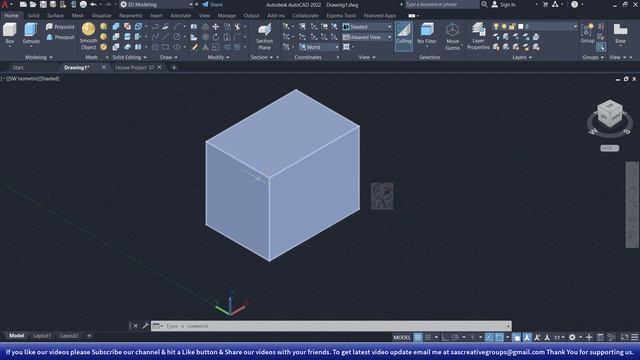
Task: Toggle drawing grid display in the status bar
Action: (x=418, y=338)
